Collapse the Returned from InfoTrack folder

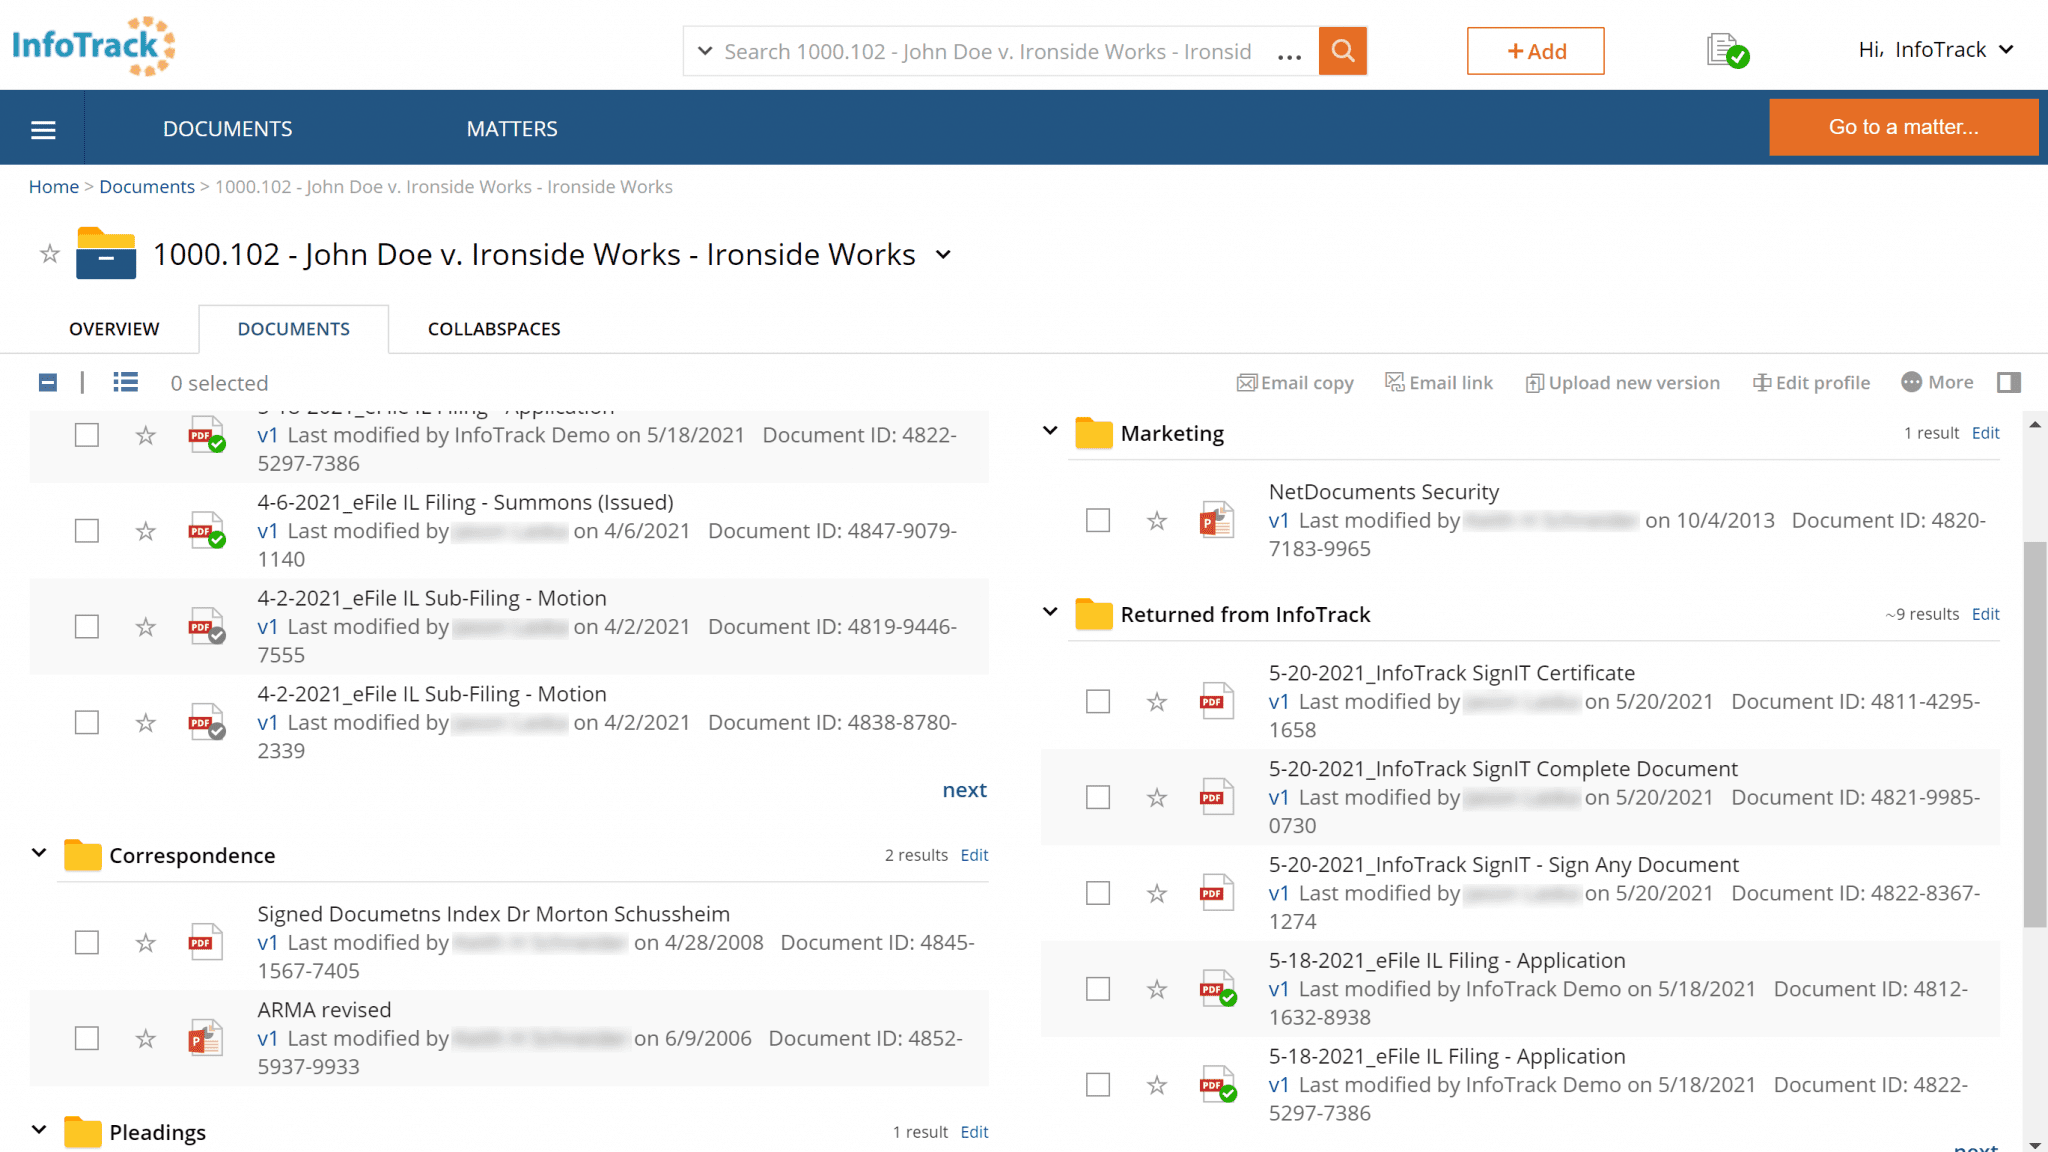coord(1050,611)
